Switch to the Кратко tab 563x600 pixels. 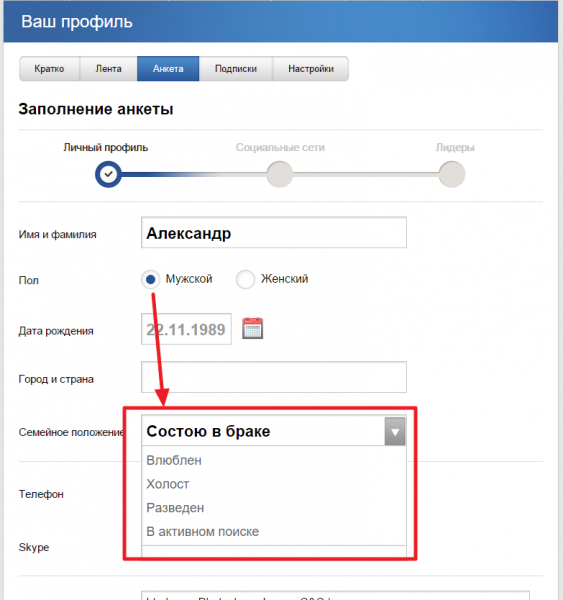49,69
